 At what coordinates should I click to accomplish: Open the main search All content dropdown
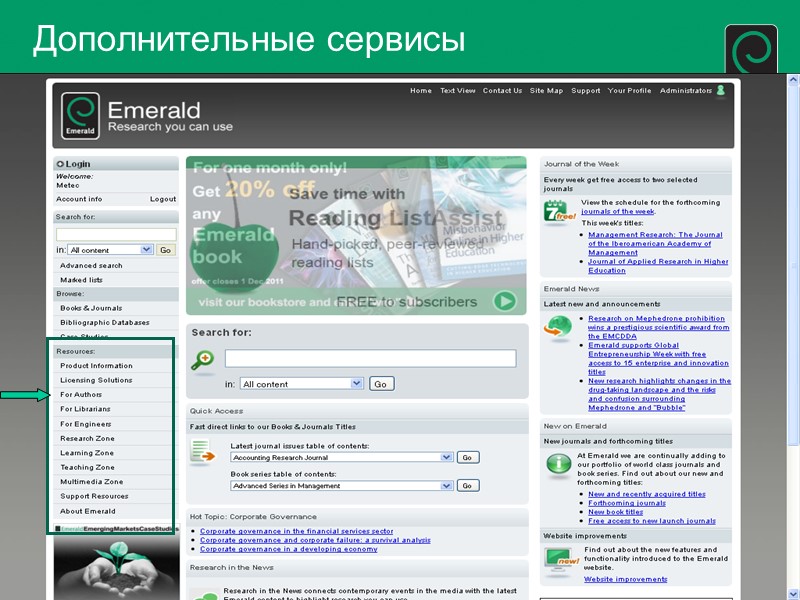[x=302, y=384]
